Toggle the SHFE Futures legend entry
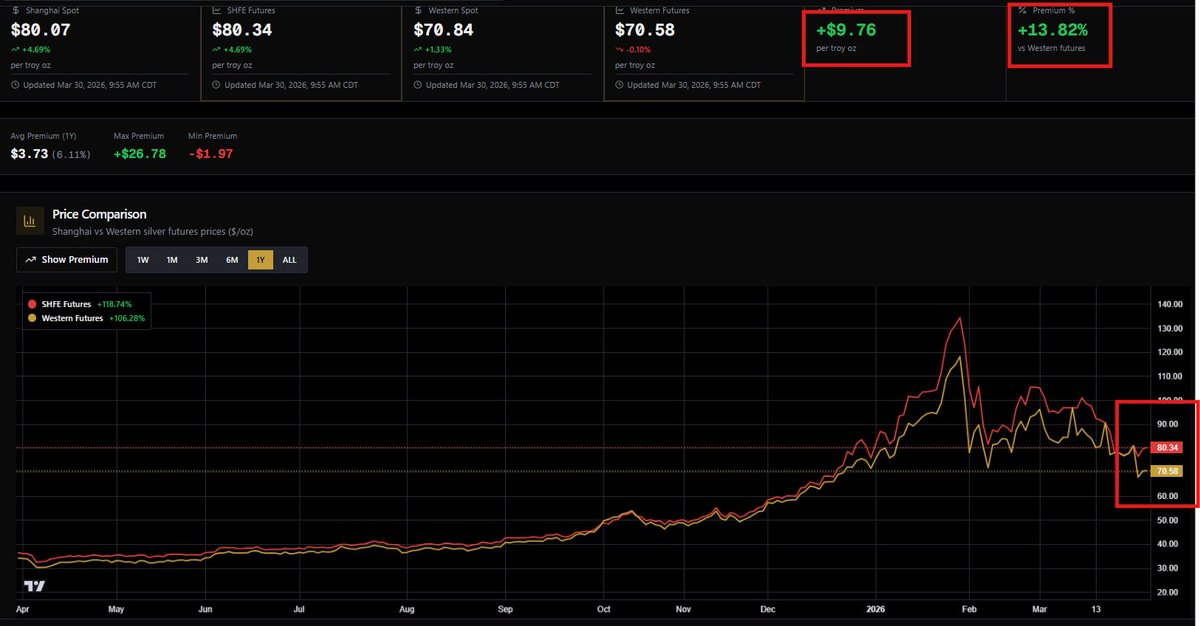 (80, 303)
